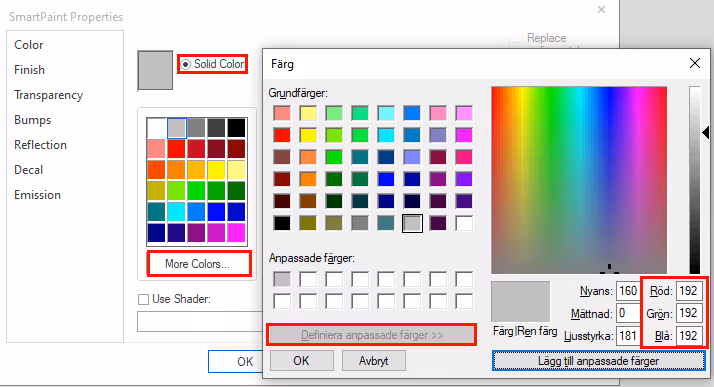The height and width of the screenshot is (387, 714).
Task: Click the Blå value field
Action: 689,336
